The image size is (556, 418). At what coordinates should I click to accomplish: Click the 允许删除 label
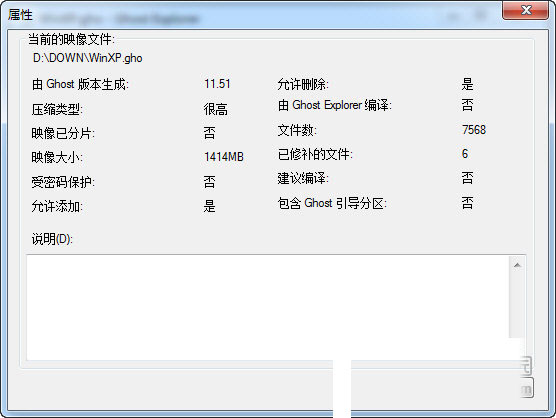tap(303, 84)
